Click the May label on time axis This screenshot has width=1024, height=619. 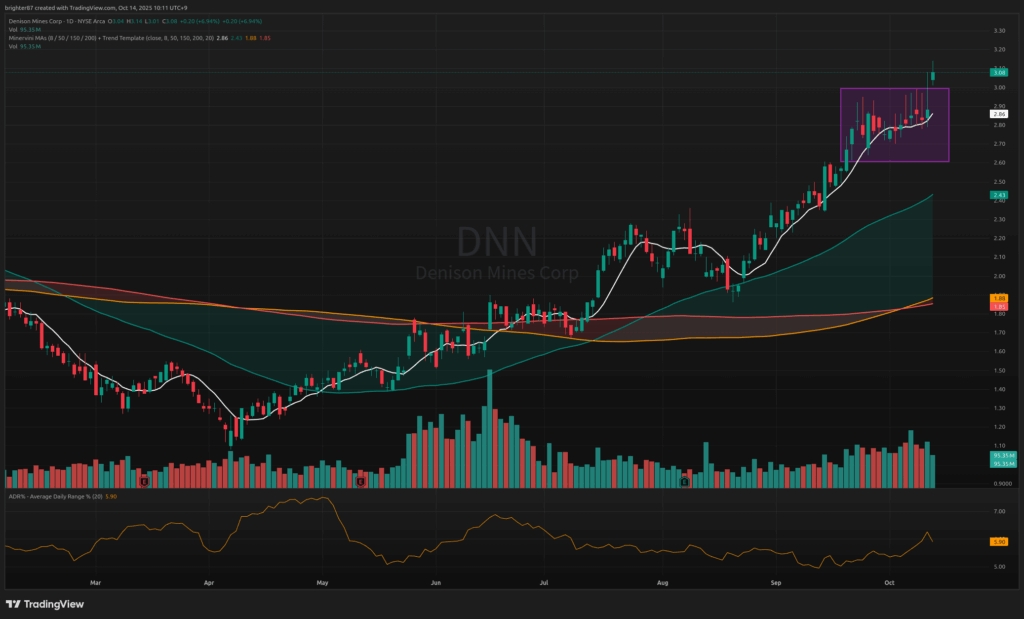(x=322, y=579)
